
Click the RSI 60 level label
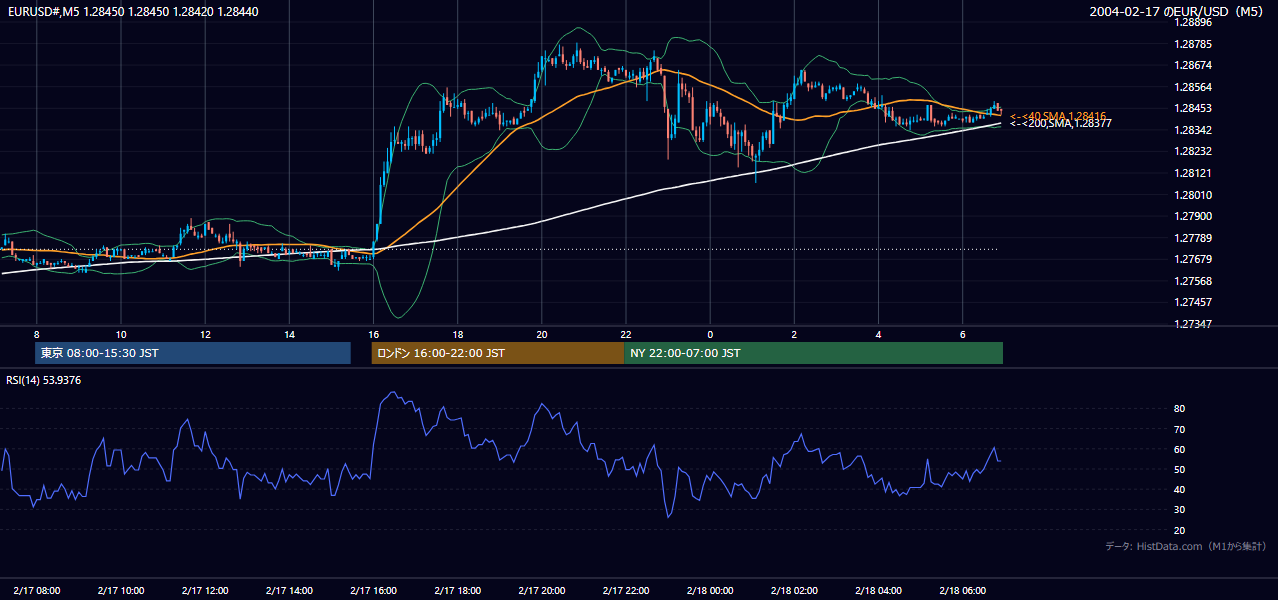pyautogui.click(x=1179, y=449)
